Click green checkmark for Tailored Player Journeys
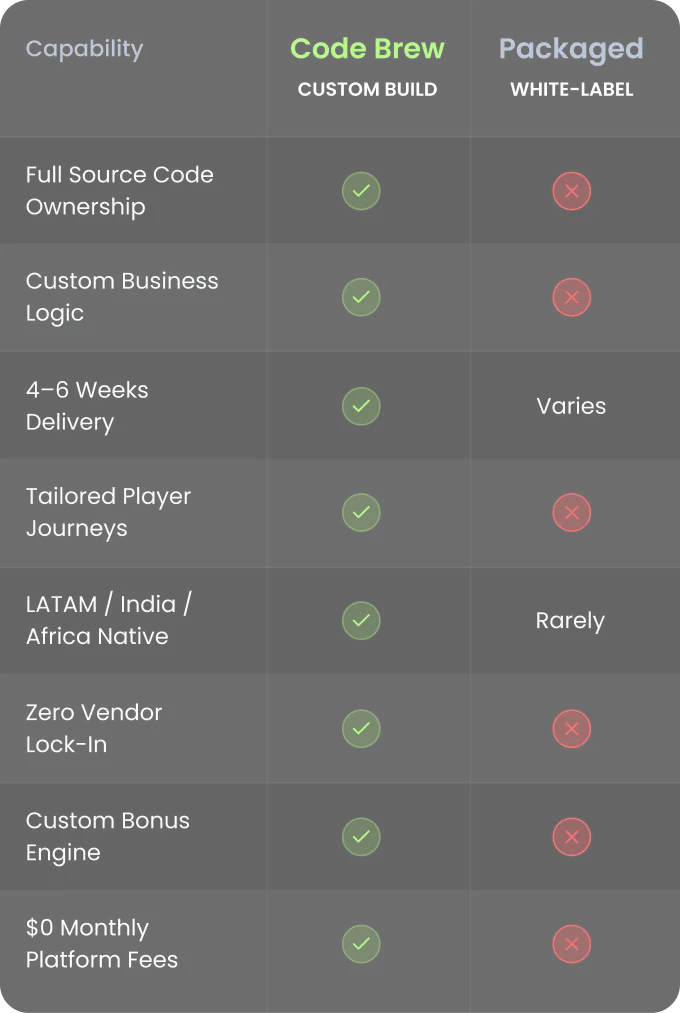Viewport: 680px width, 1013px height. 361,513
